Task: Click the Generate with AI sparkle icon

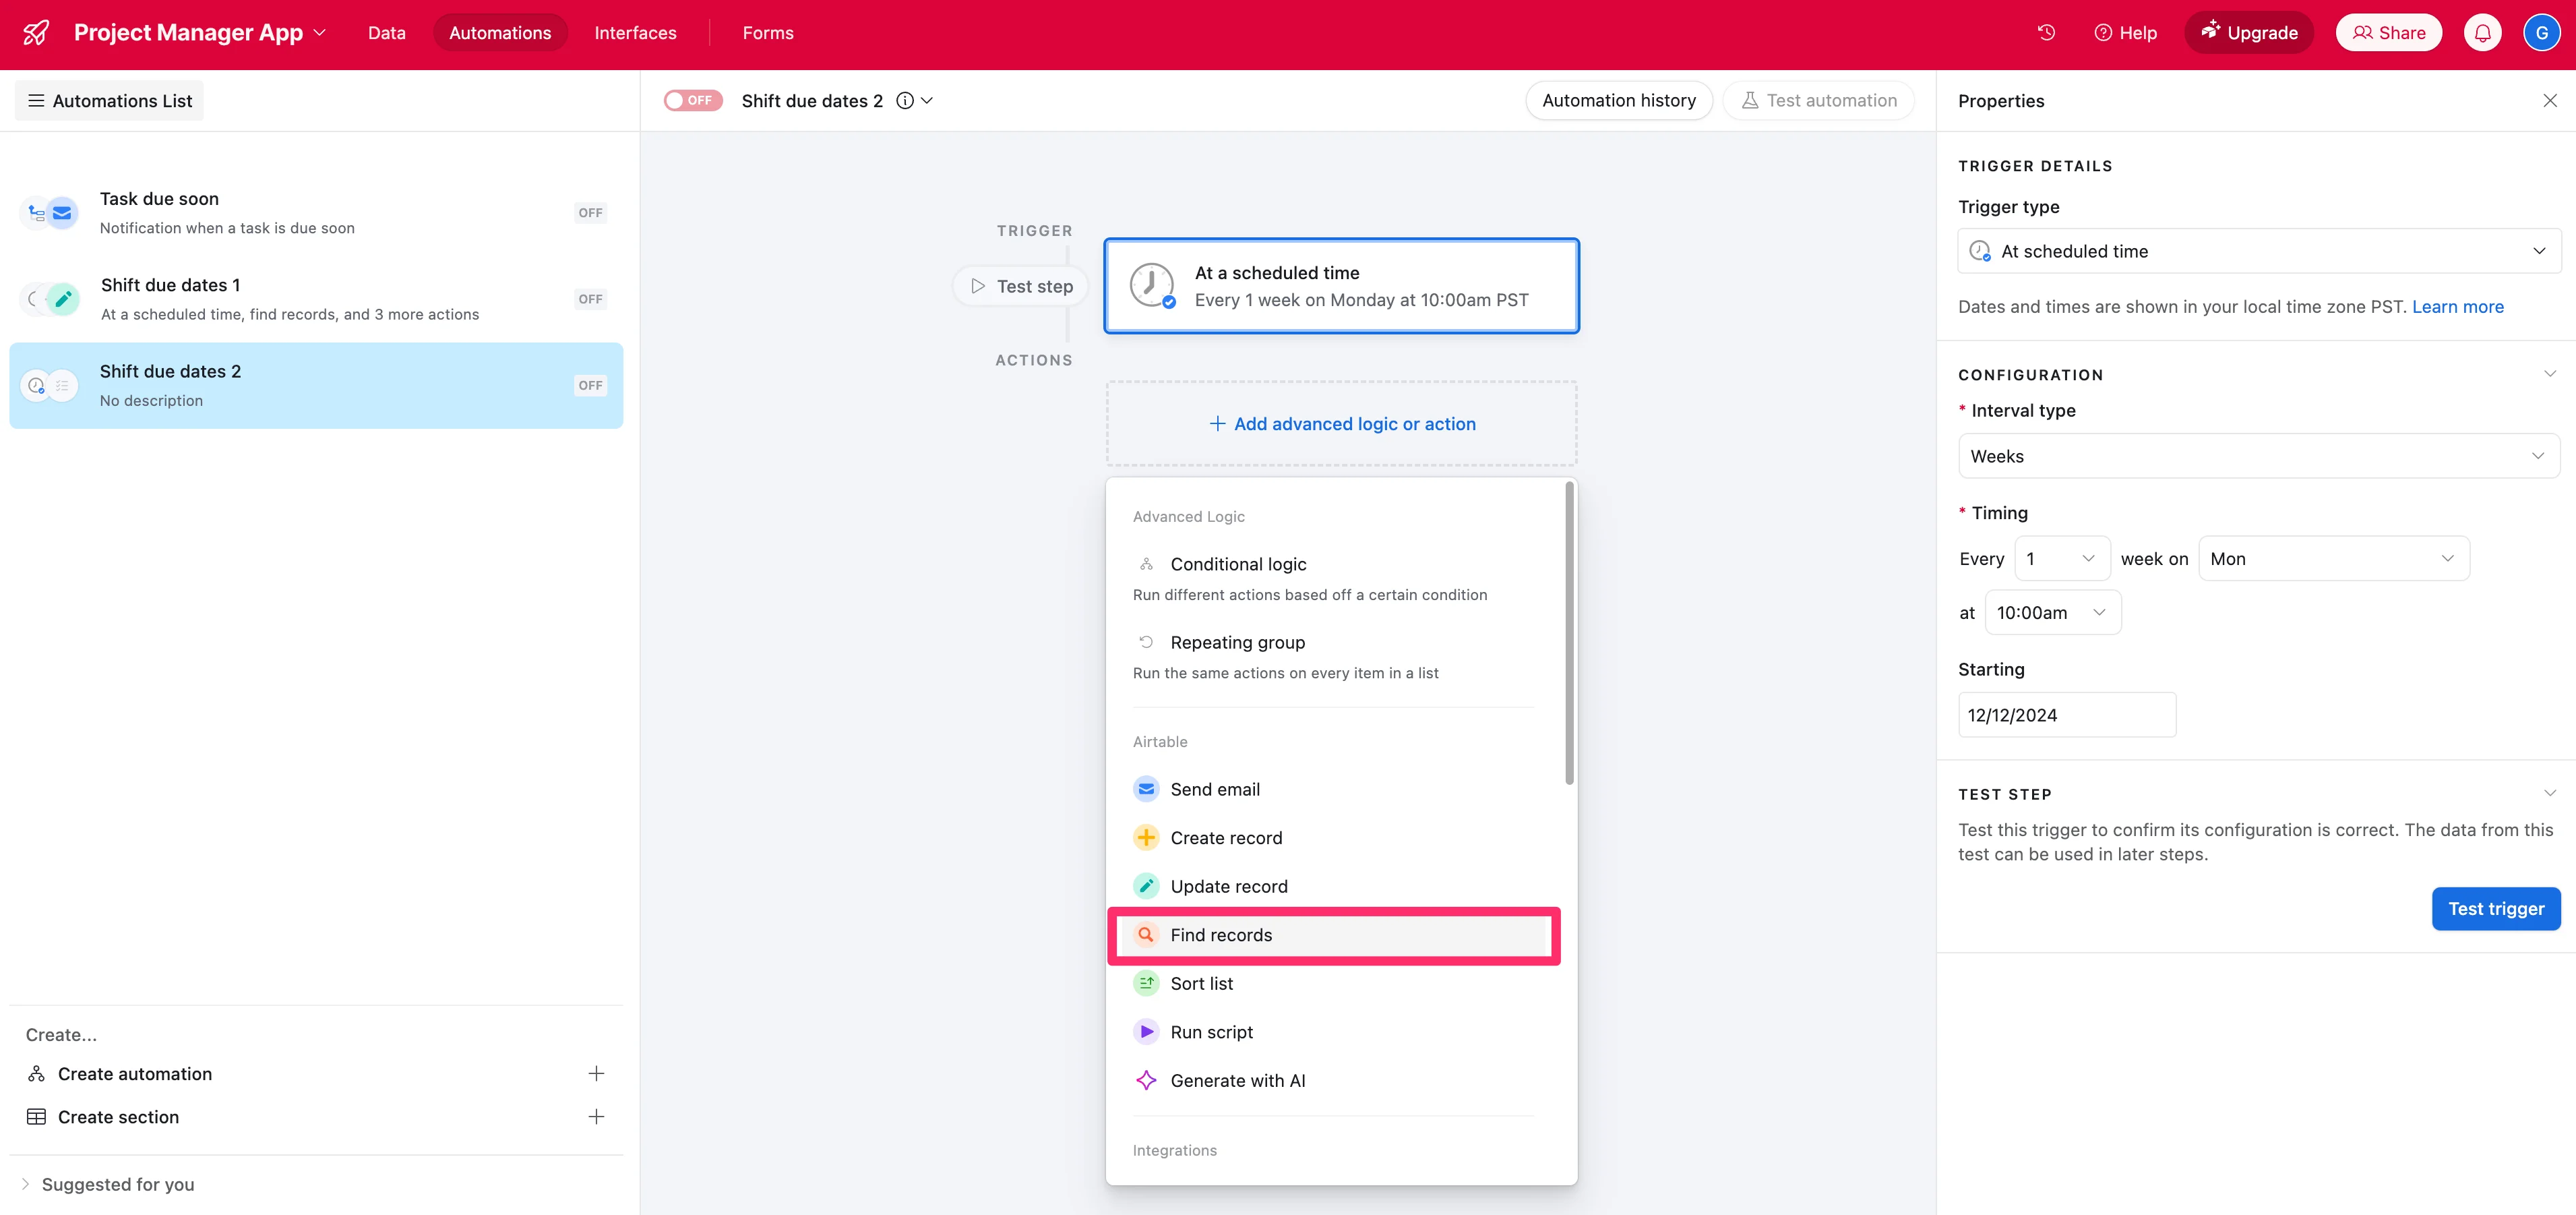Action: click(1146, 1081)
